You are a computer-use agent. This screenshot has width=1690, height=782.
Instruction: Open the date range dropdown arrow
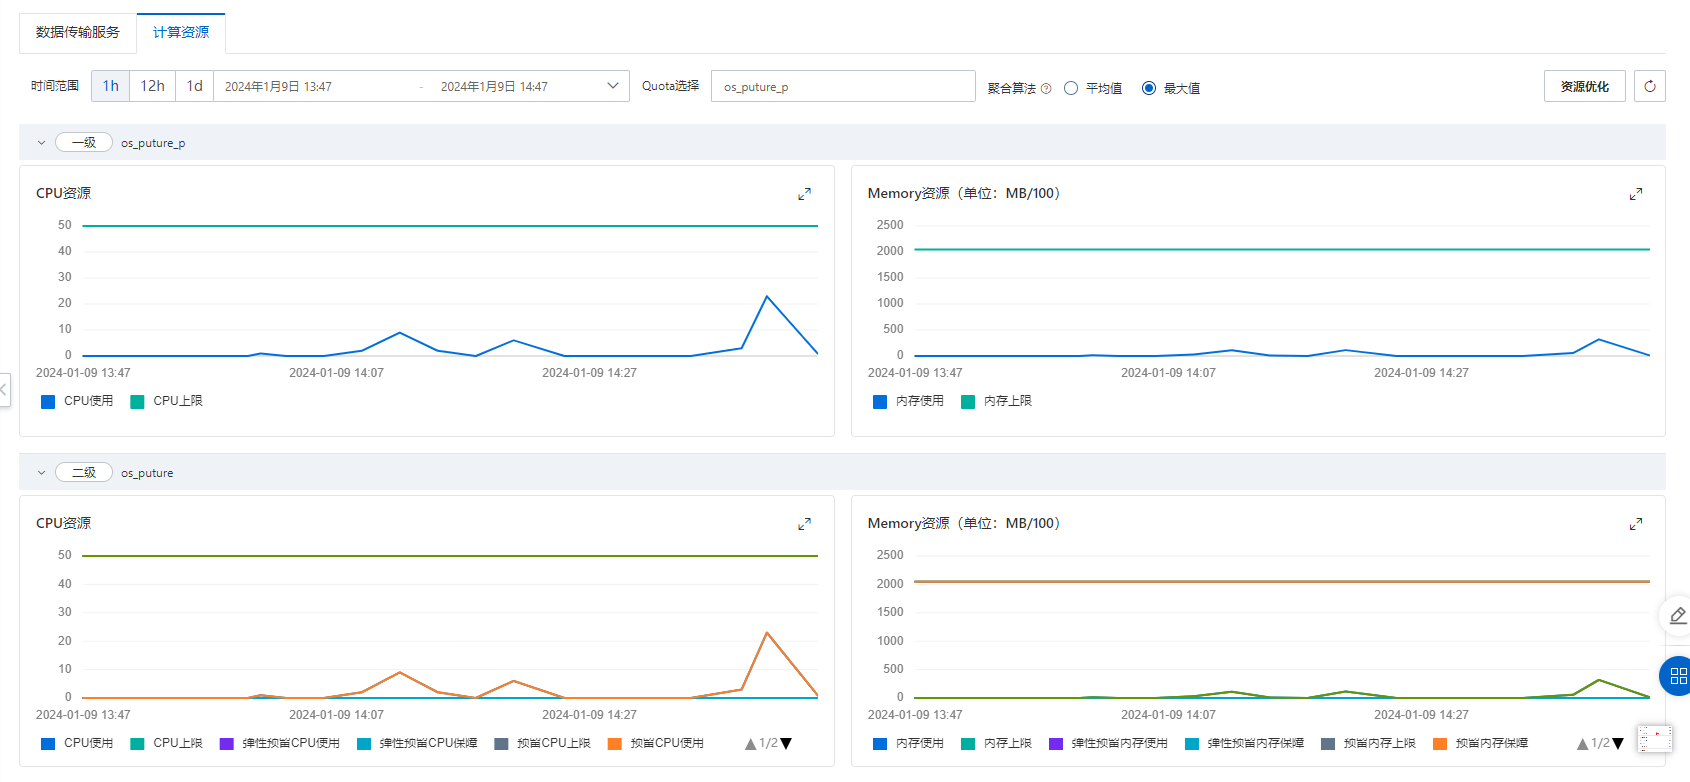[613, 86]
